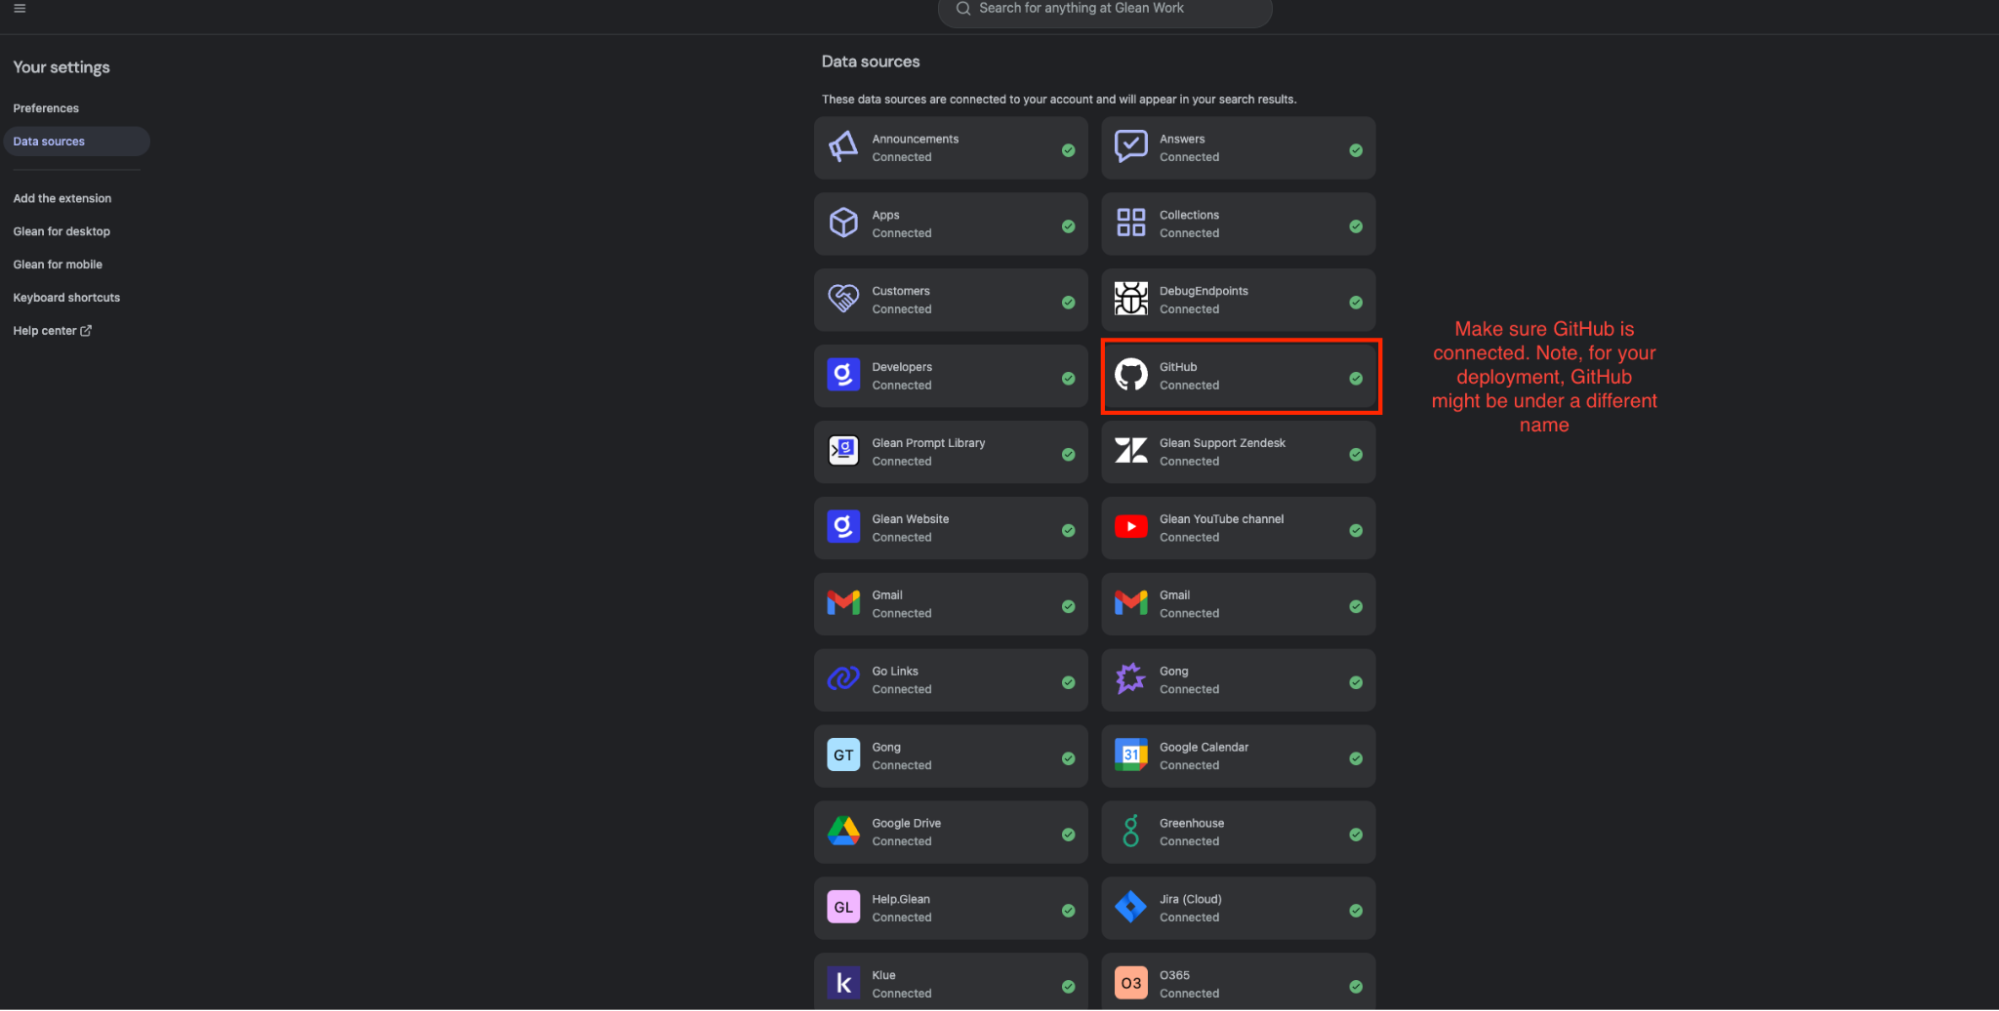This screenshot has width=1999, height=1011.
Task: Click the green check on GitHub card
Action: click(1356, 378)
